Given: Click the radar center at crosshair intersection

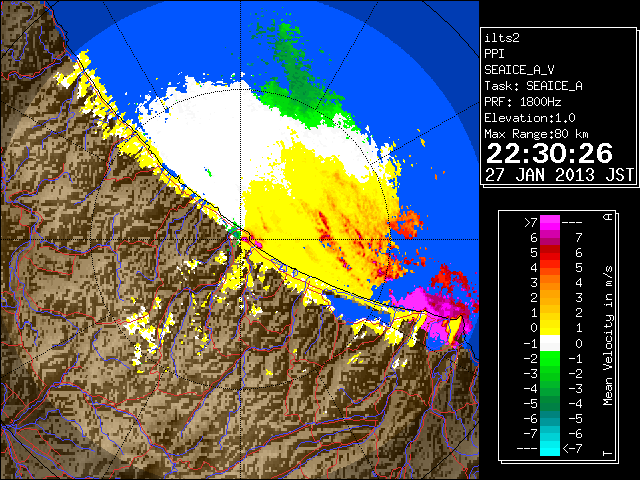Looking at the screenshot, I should tap(241, 240).
